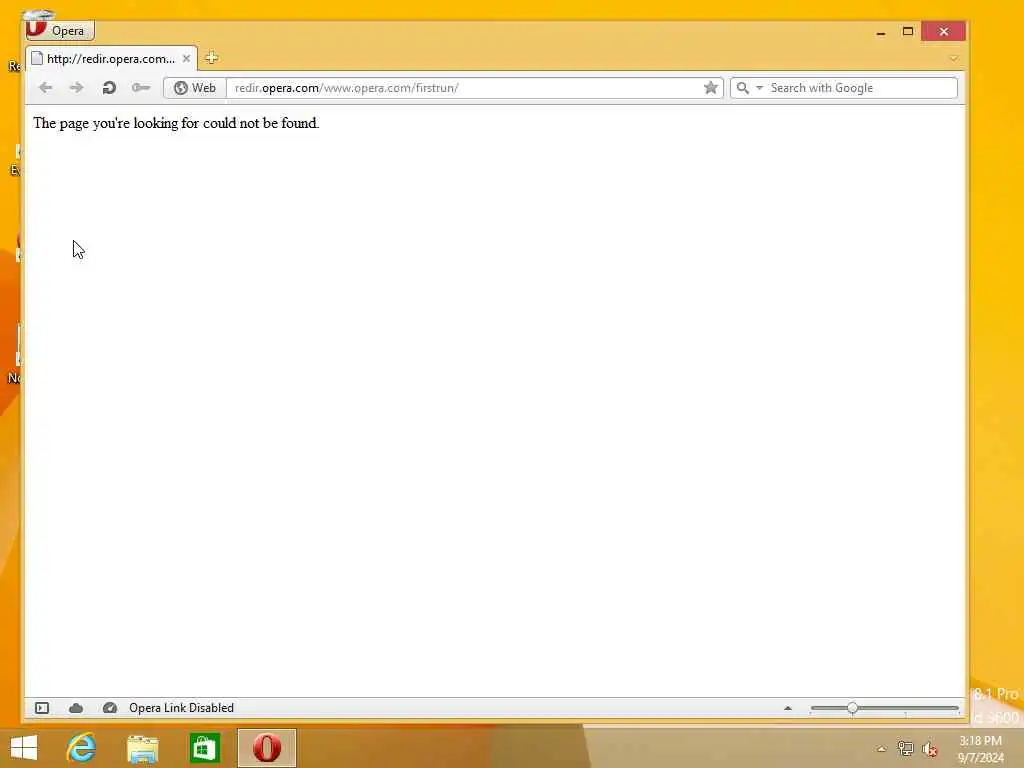Go back with the back arrow
Screen dimensions: 1024x768
click(45, 88)
